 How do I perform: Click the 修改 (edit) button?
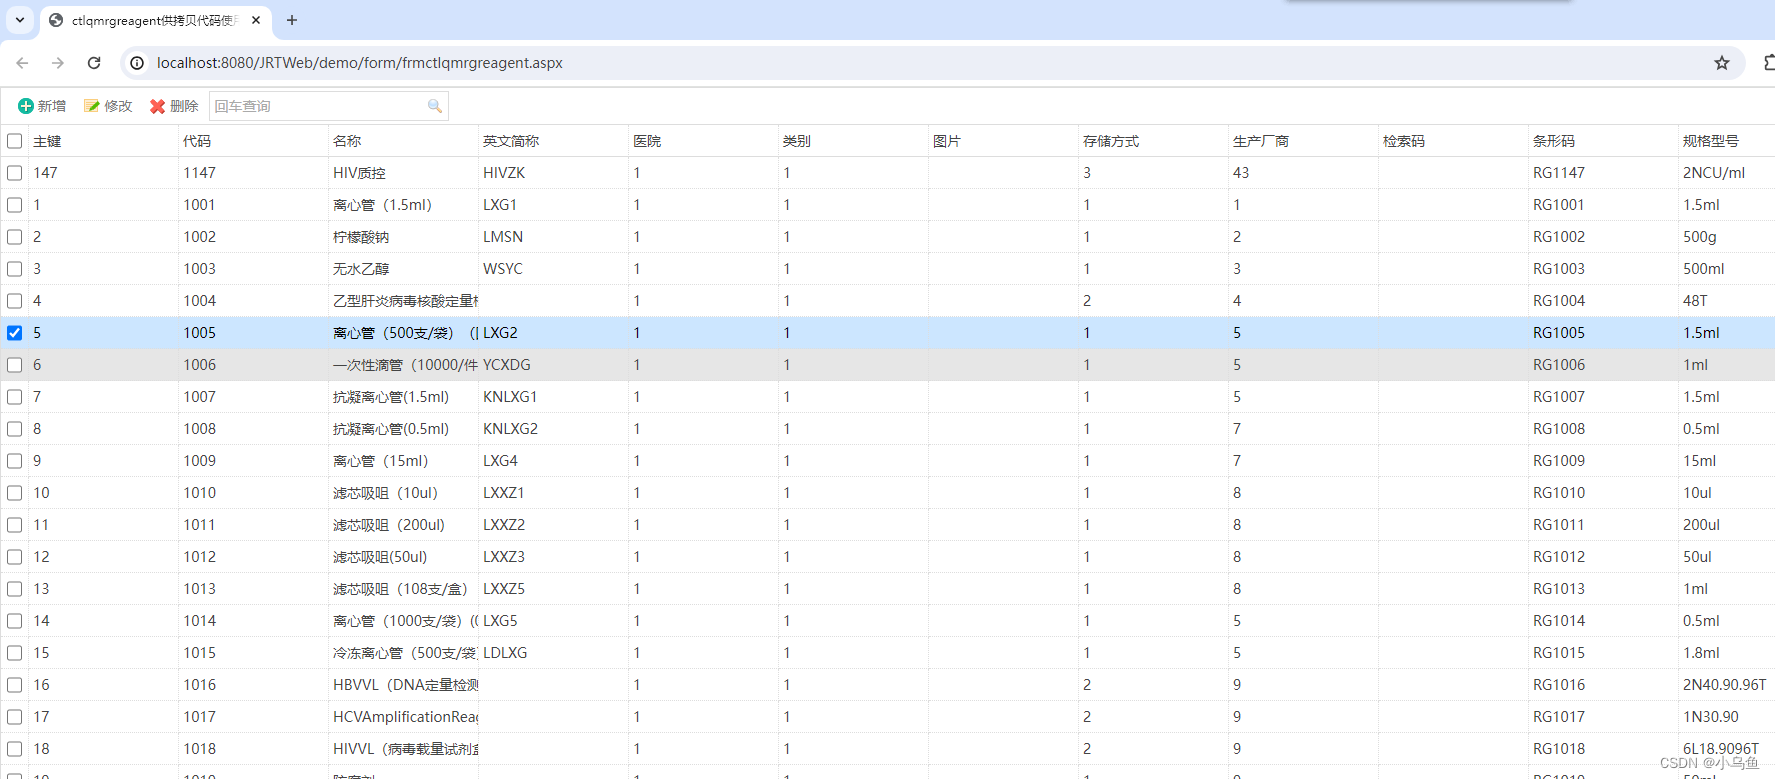click(x=108, y=106)
